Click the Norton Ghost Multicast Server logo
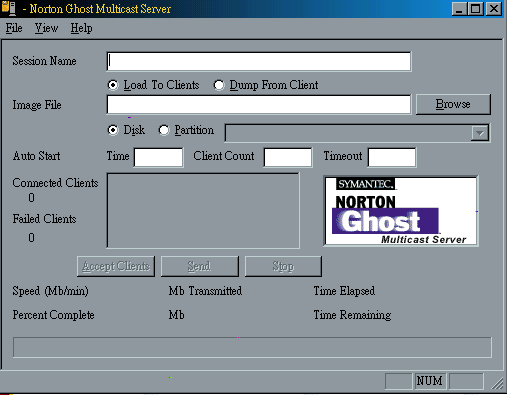This screenshot has height=395, width=507. coord(401,211)
